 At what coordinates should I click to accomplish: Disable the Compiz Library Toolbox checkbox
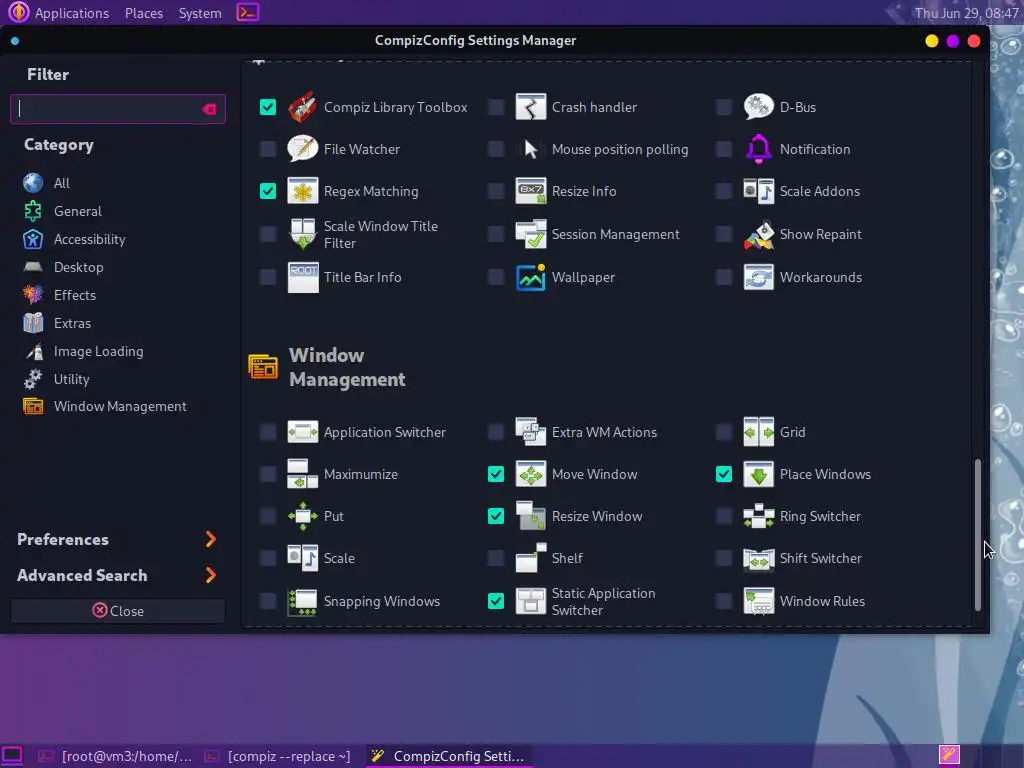[x=268, y=107]
